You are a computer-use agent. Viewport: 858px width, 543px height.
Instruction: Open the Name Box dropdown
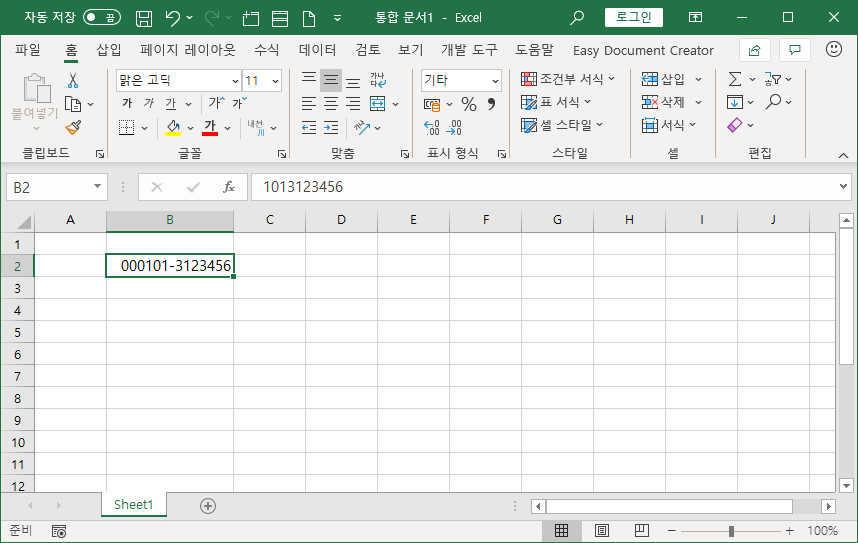tap(97, 187)
